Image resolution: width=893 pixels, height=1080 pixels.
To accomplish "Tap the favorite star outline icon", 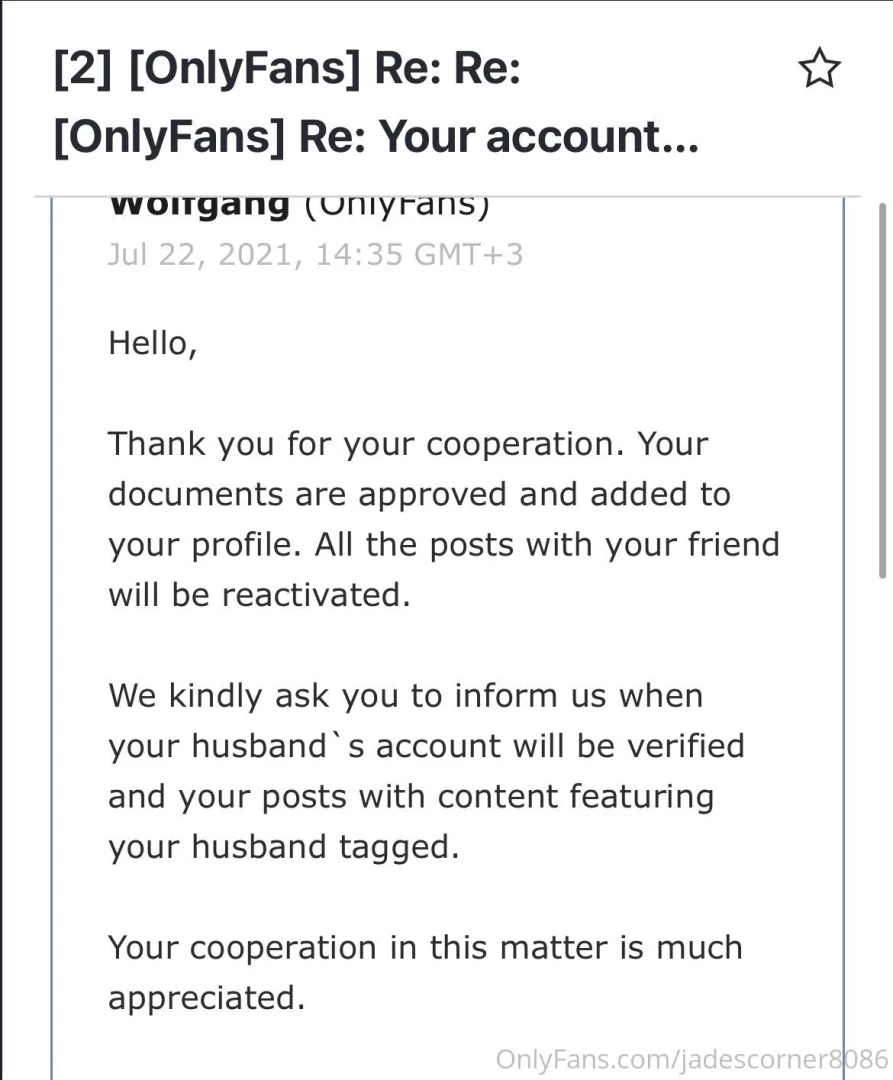I will 819,68.
